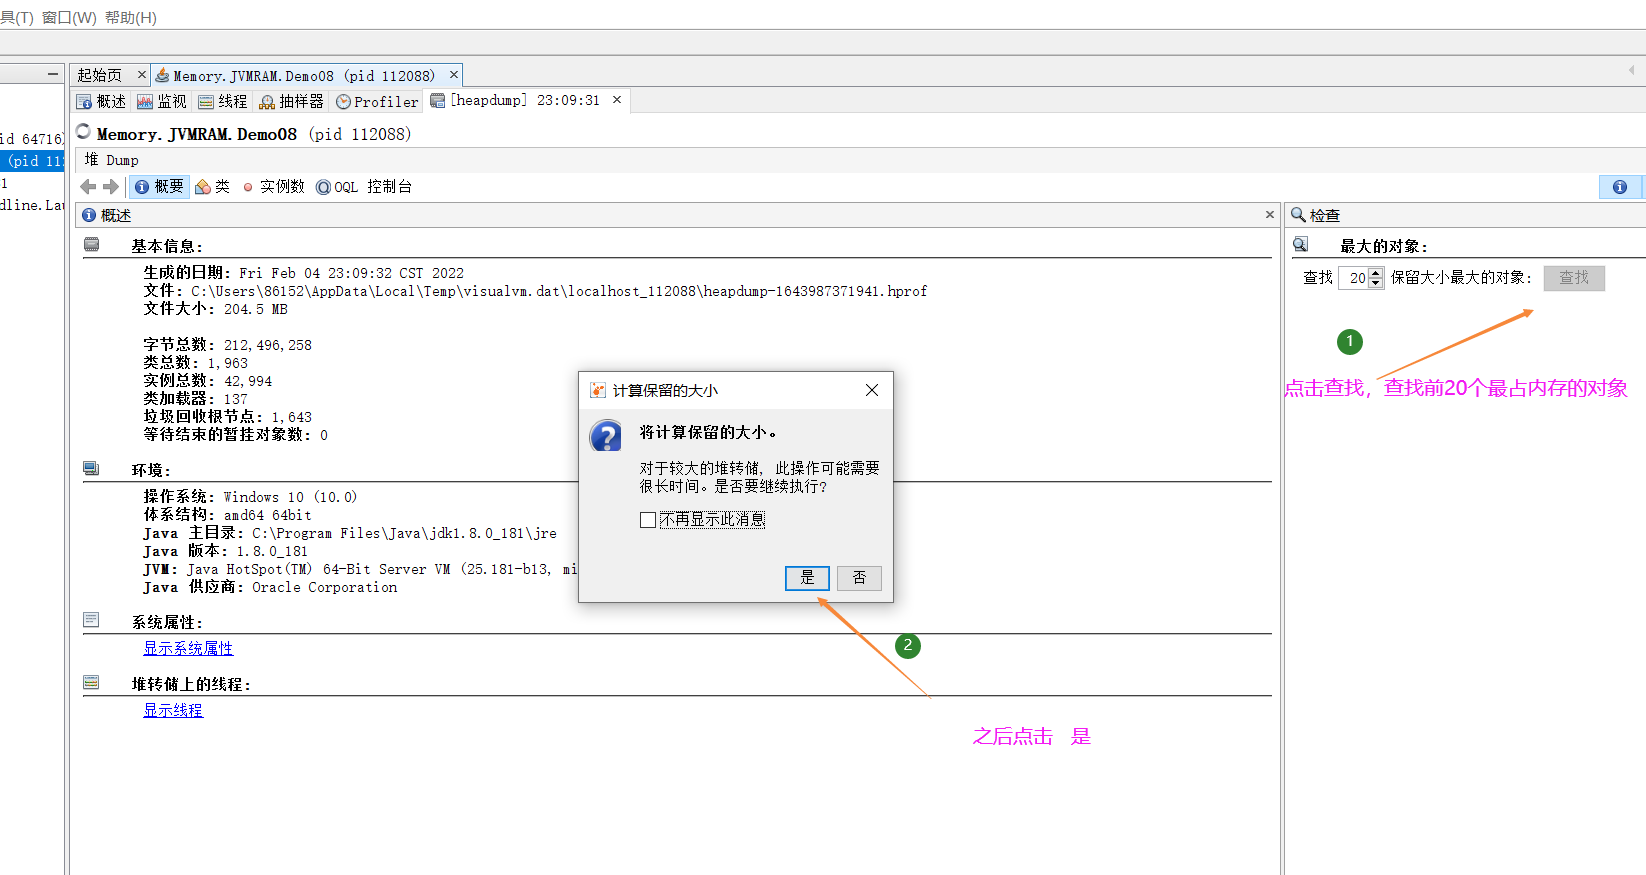Click the 查找 button for largest objects
This screenshot has height=875, width=1646.
point(1574,278)
